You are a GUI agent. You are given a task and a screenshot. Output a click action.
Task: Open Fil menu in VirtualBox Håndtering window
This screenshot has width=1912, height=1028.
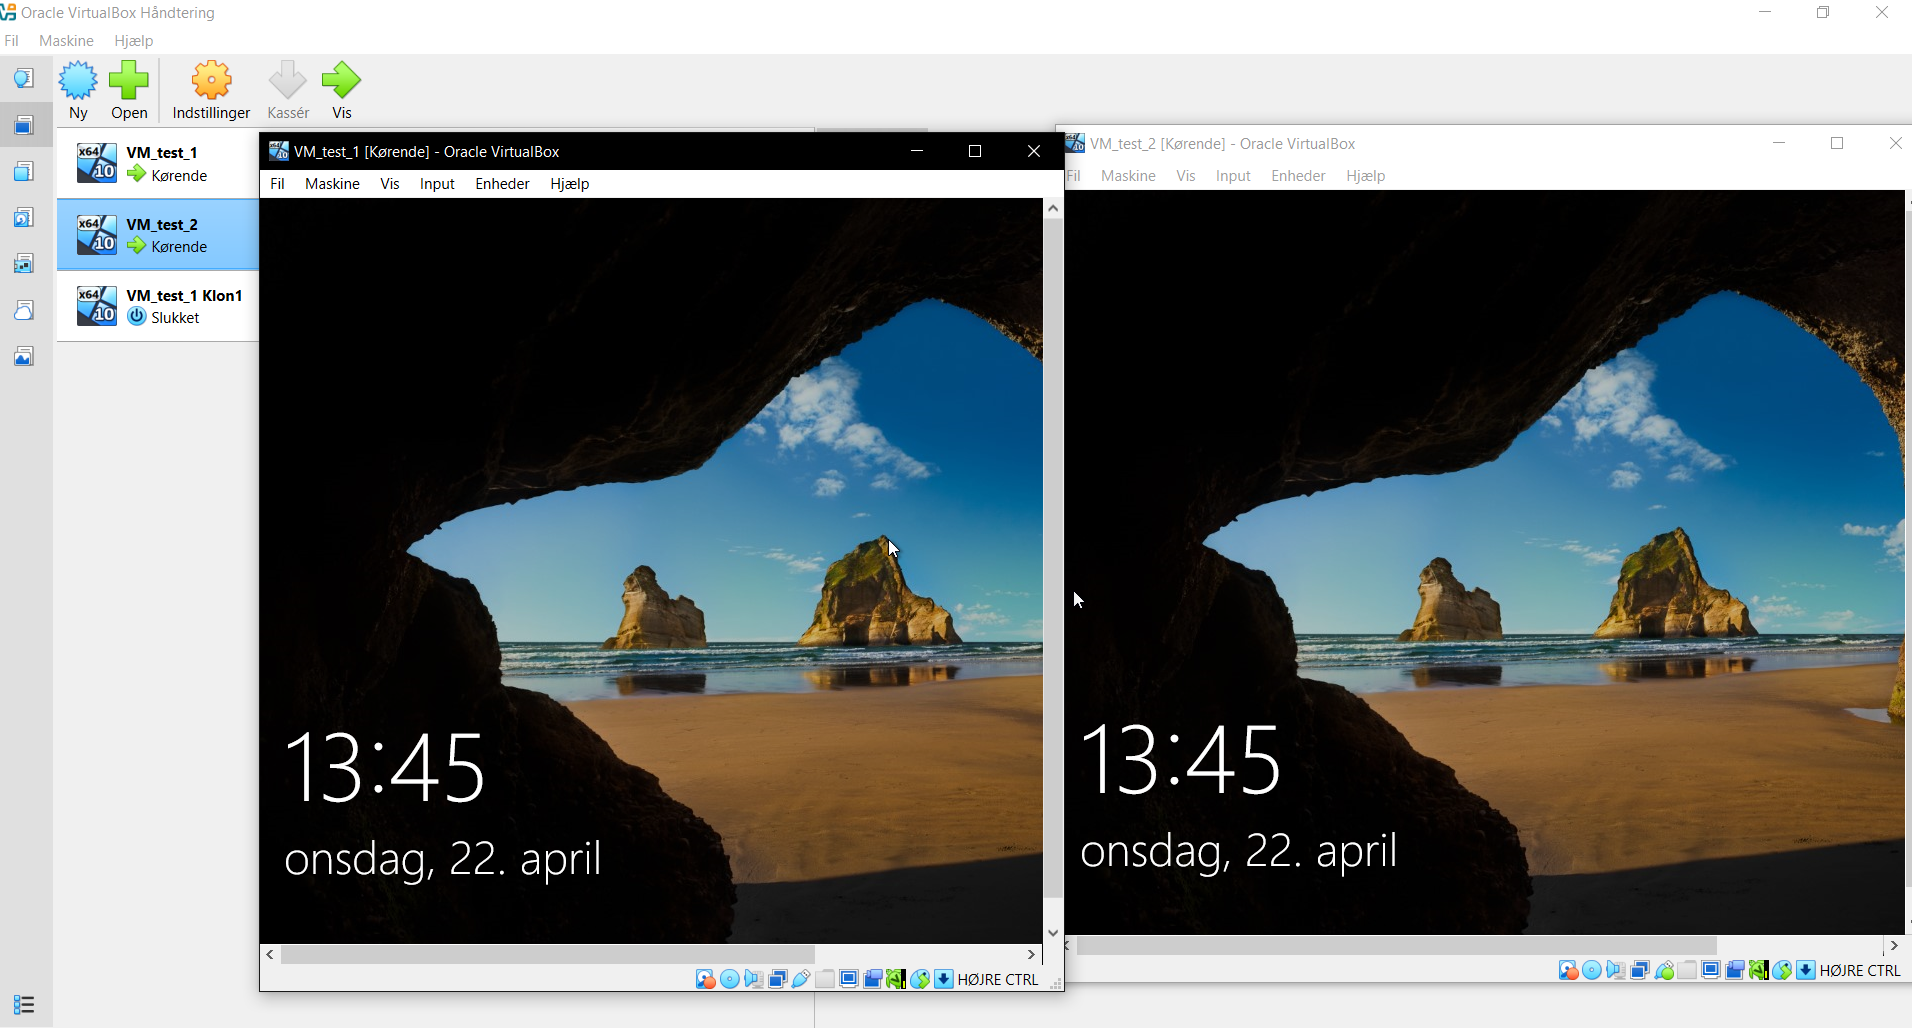(12, 41)
